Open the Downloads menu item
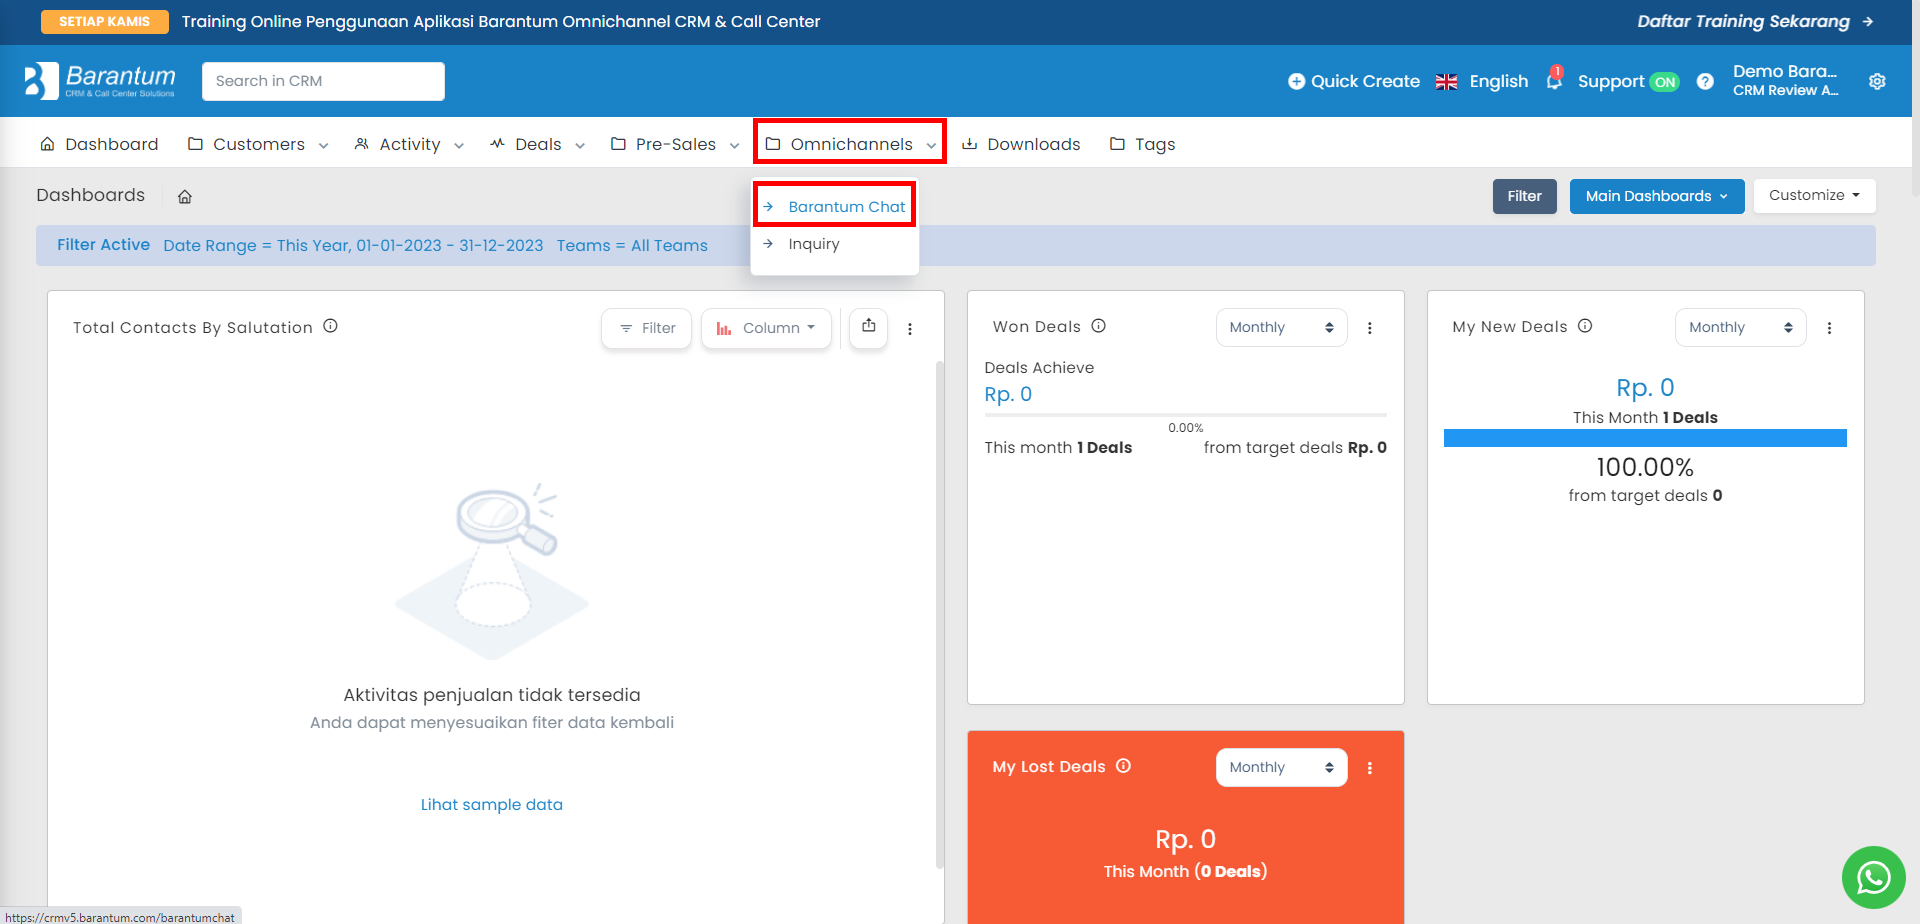Image resolution: width=1920 pixels, height=924 pixels. pos(1021,144)
